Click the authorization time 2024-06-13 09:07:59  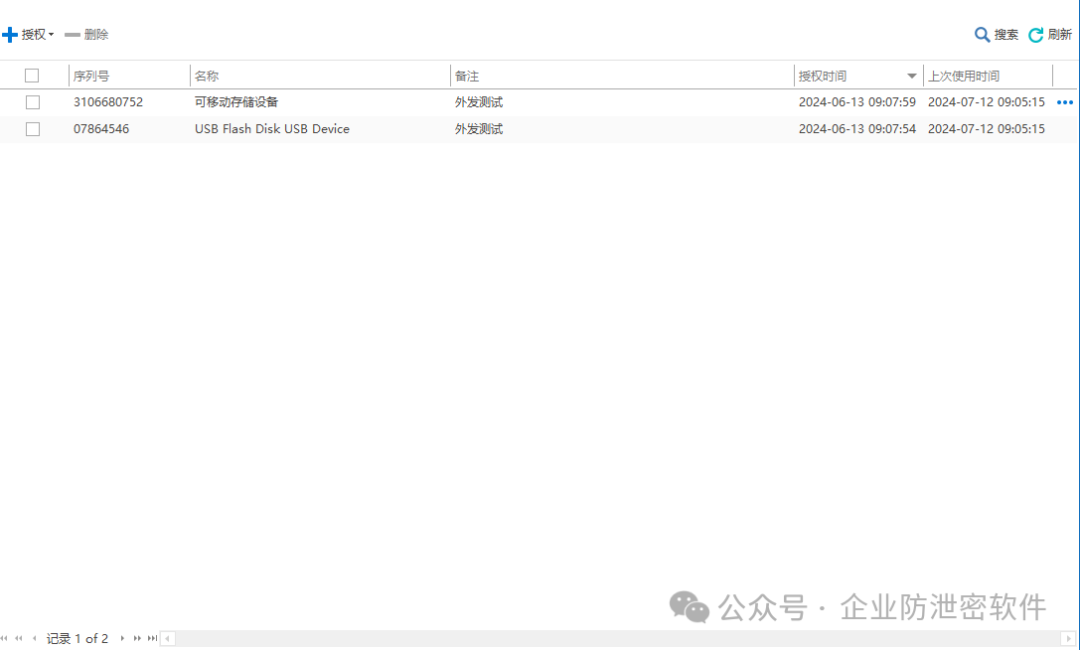coord(857,102)
